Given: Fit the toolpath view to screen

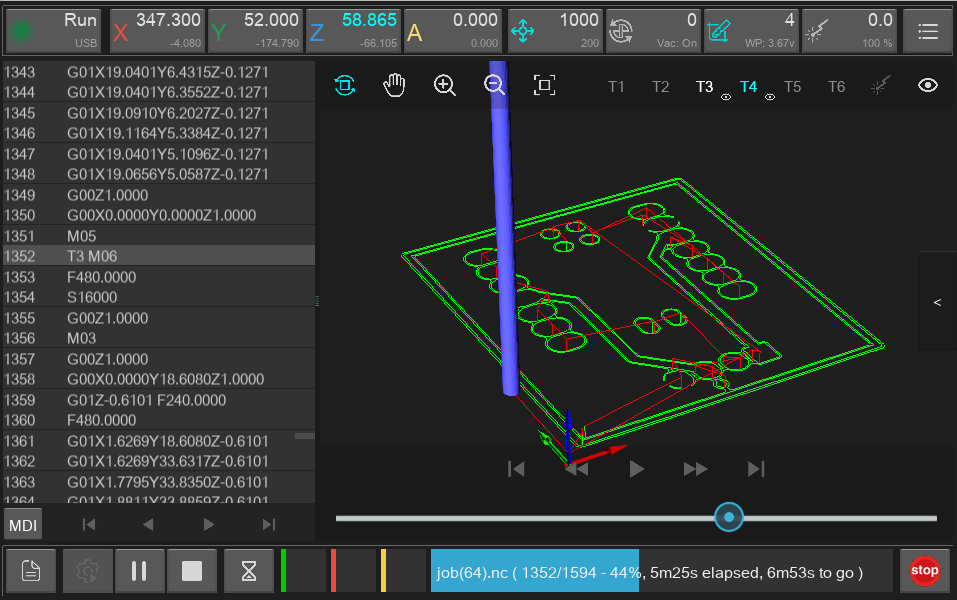Looking at the screenshot, I should pos(545,86).
